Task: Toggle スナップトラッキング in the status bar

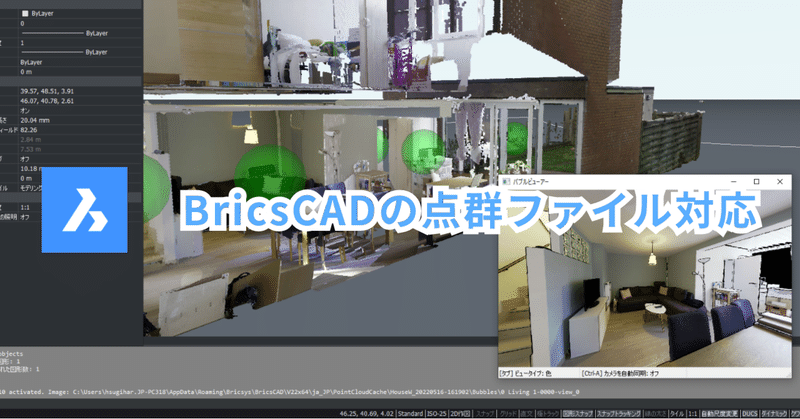Action: 618,413
